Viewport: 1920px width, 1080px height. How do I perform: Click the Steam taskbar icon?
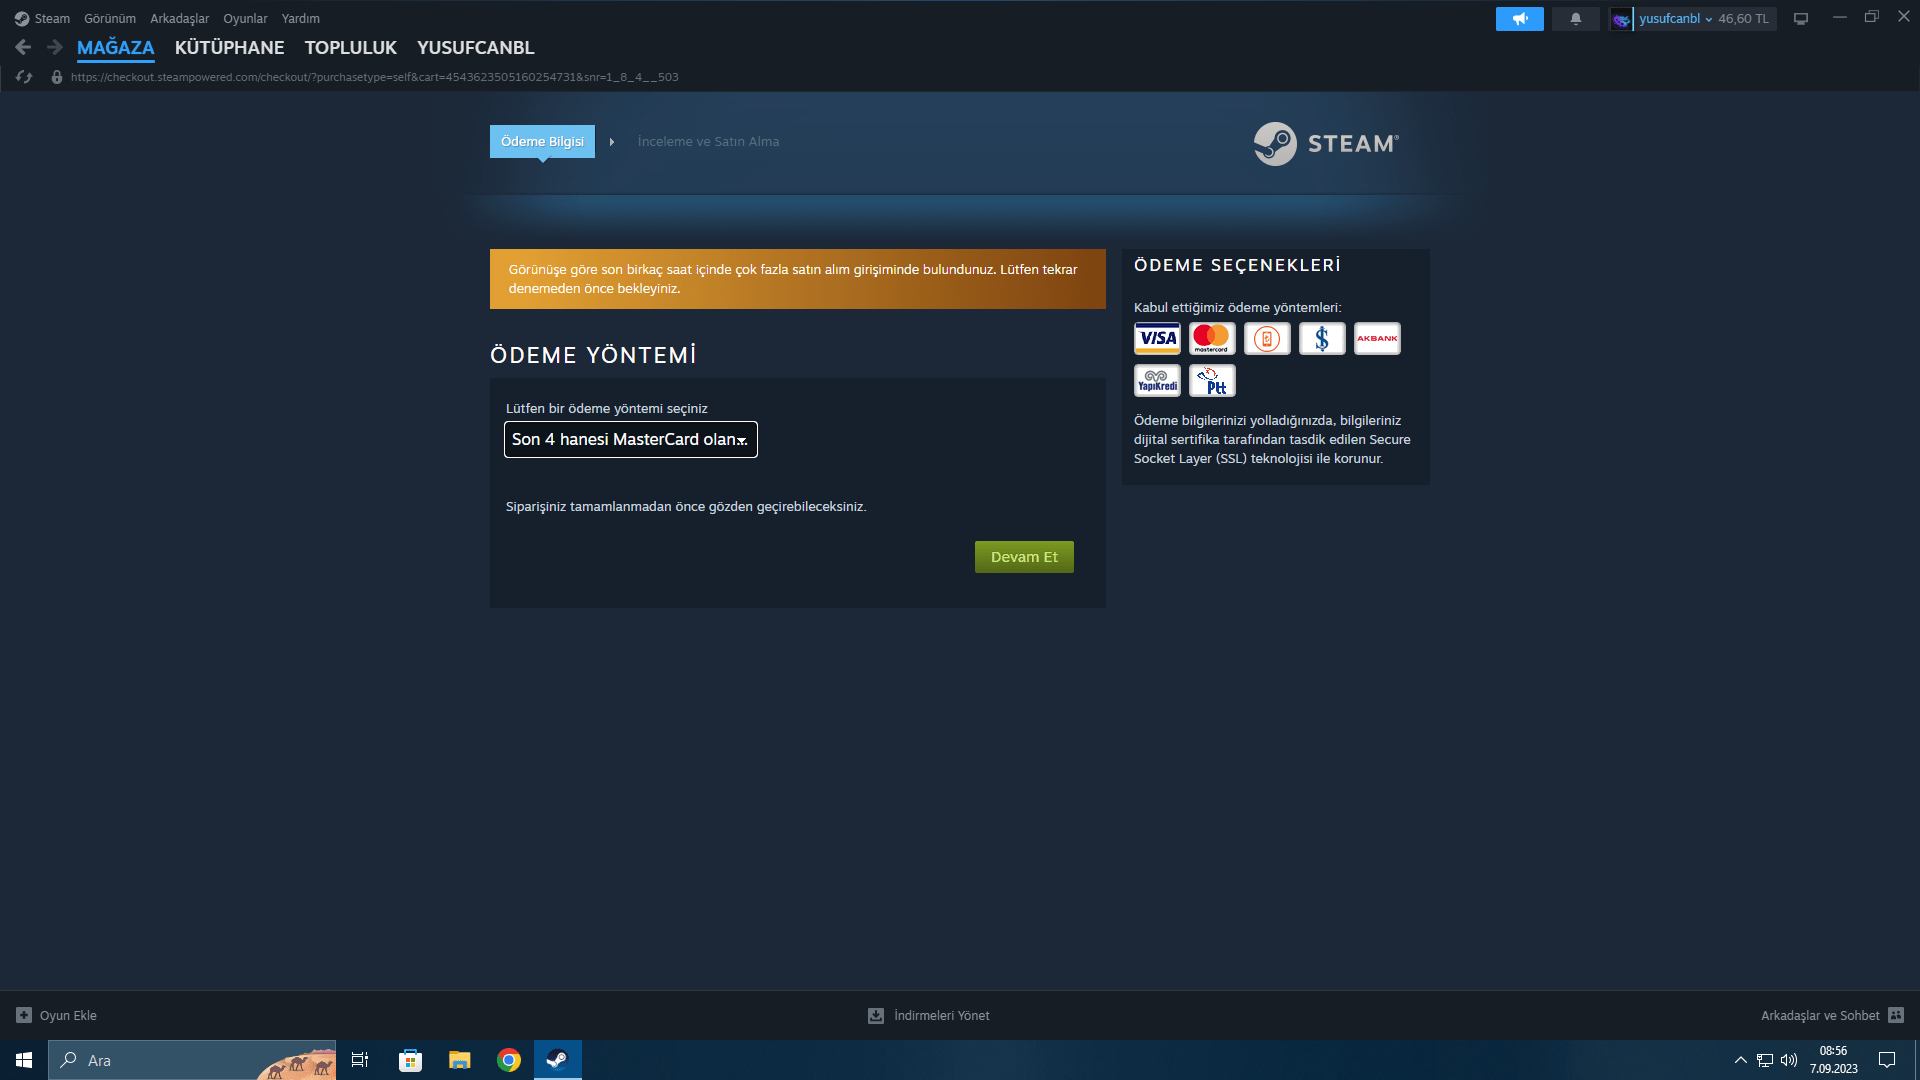tap(558, 1060)
